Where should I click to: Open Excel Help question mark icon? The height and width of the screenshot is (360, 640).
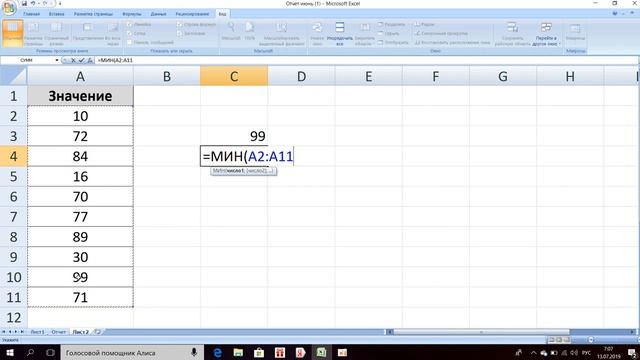pyautogui.click(x=615, y=13)
